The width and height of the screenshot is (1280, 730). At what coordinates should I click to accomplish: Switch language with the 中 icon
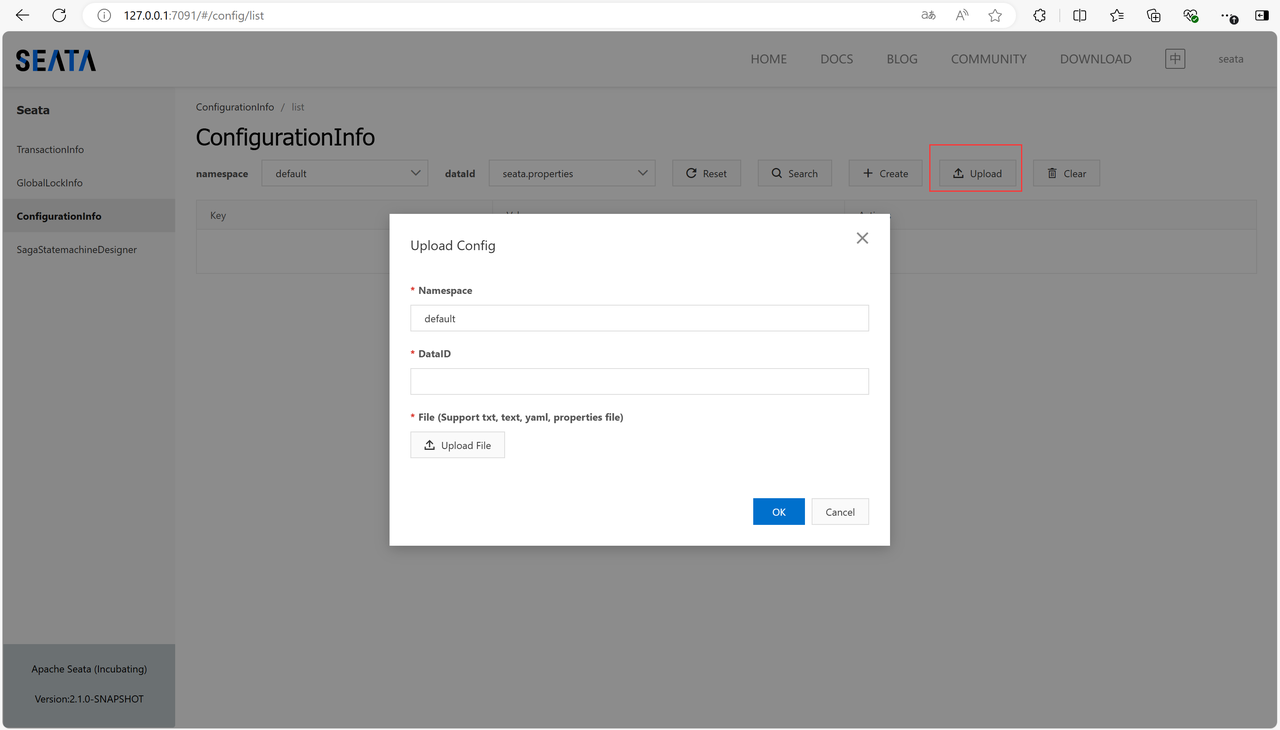pyautogui.click(x=1175, y=59)
